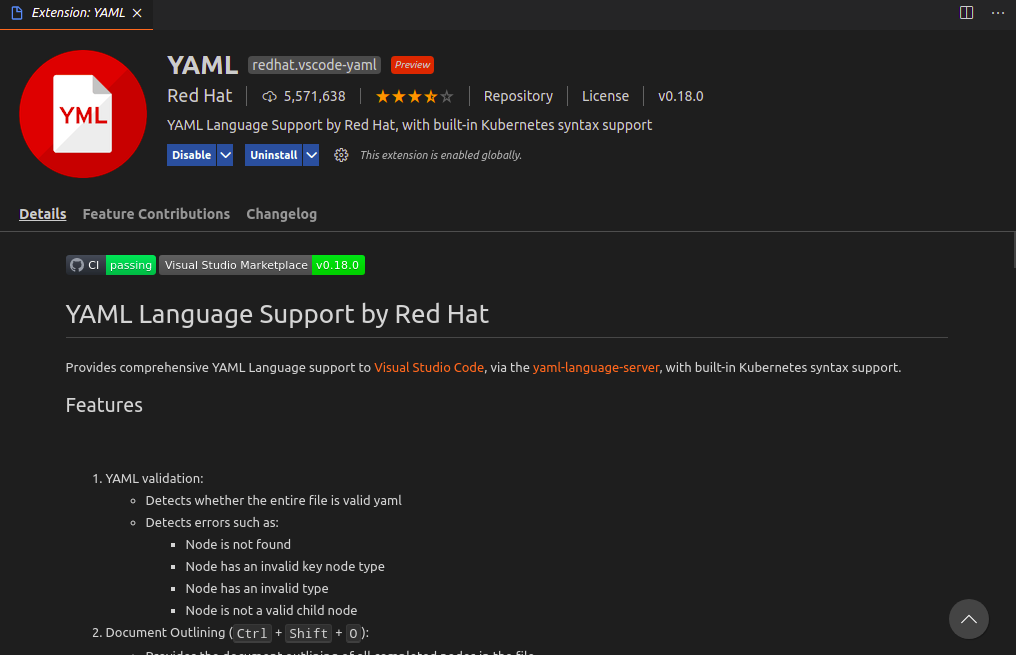Open the More Actions ellipsis menu

click(998, 13)
